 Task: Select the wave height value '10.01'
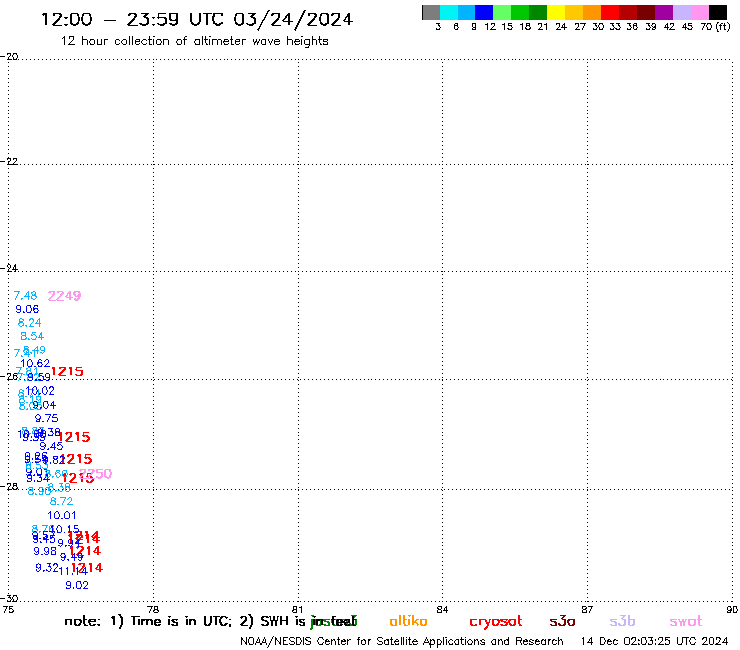pyautogui.click(x=61, y=516)
